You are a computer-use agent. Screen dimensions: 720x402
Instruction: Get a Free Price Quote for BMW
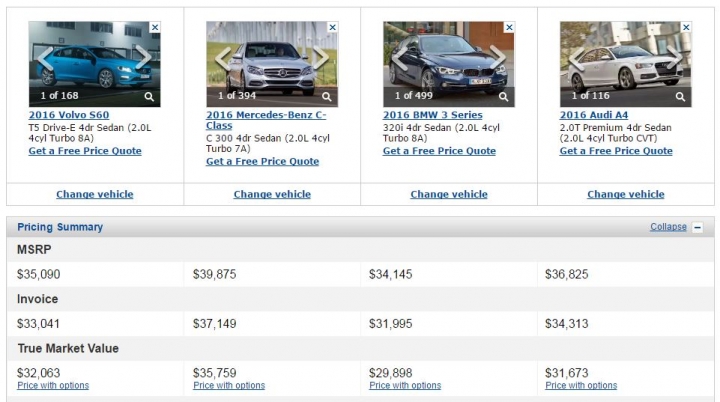[x=439, y=151]
